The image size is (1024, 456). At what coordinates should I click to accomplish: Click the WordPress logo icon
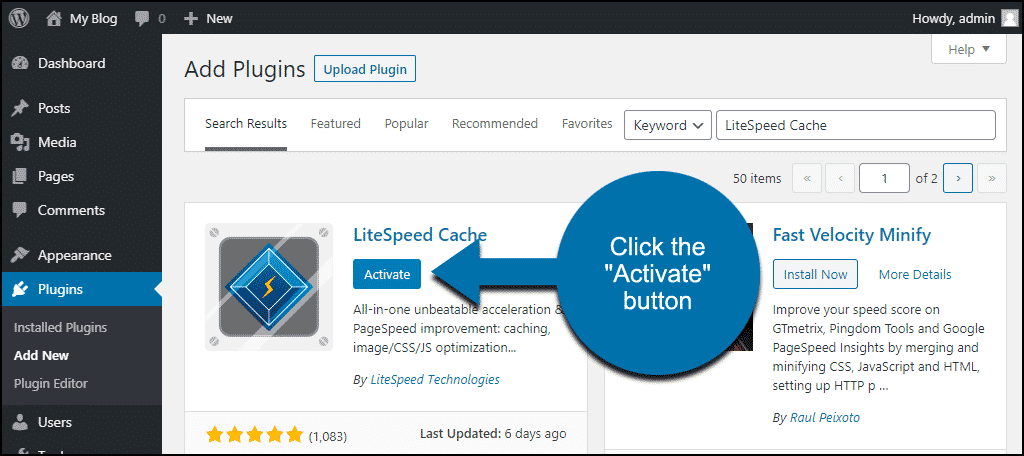(19, 18)
